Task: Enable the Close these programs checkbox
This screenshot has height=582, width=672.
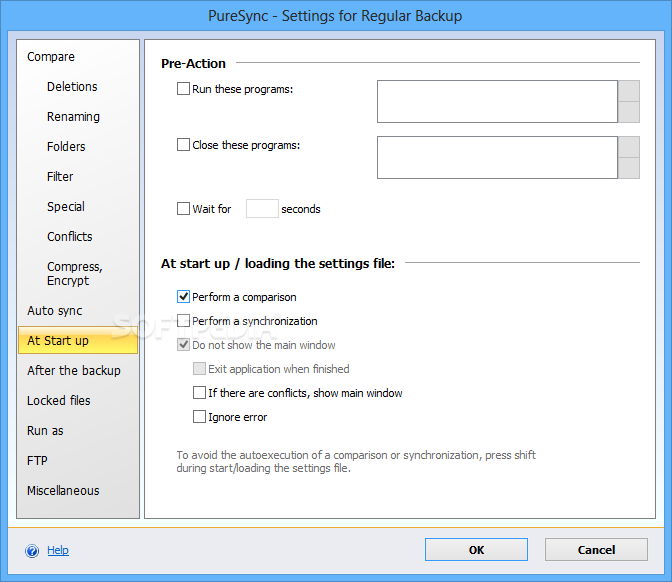Action: pyautogui.click(x=183, y=144)
